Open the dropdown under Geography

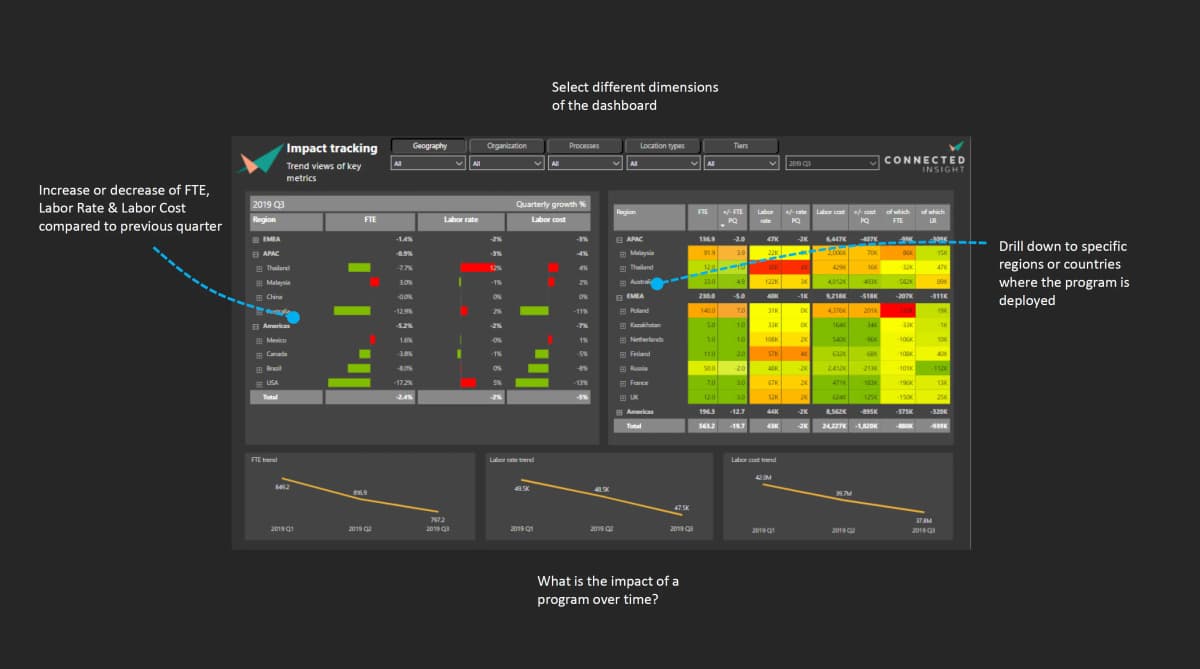click(427, 163)
